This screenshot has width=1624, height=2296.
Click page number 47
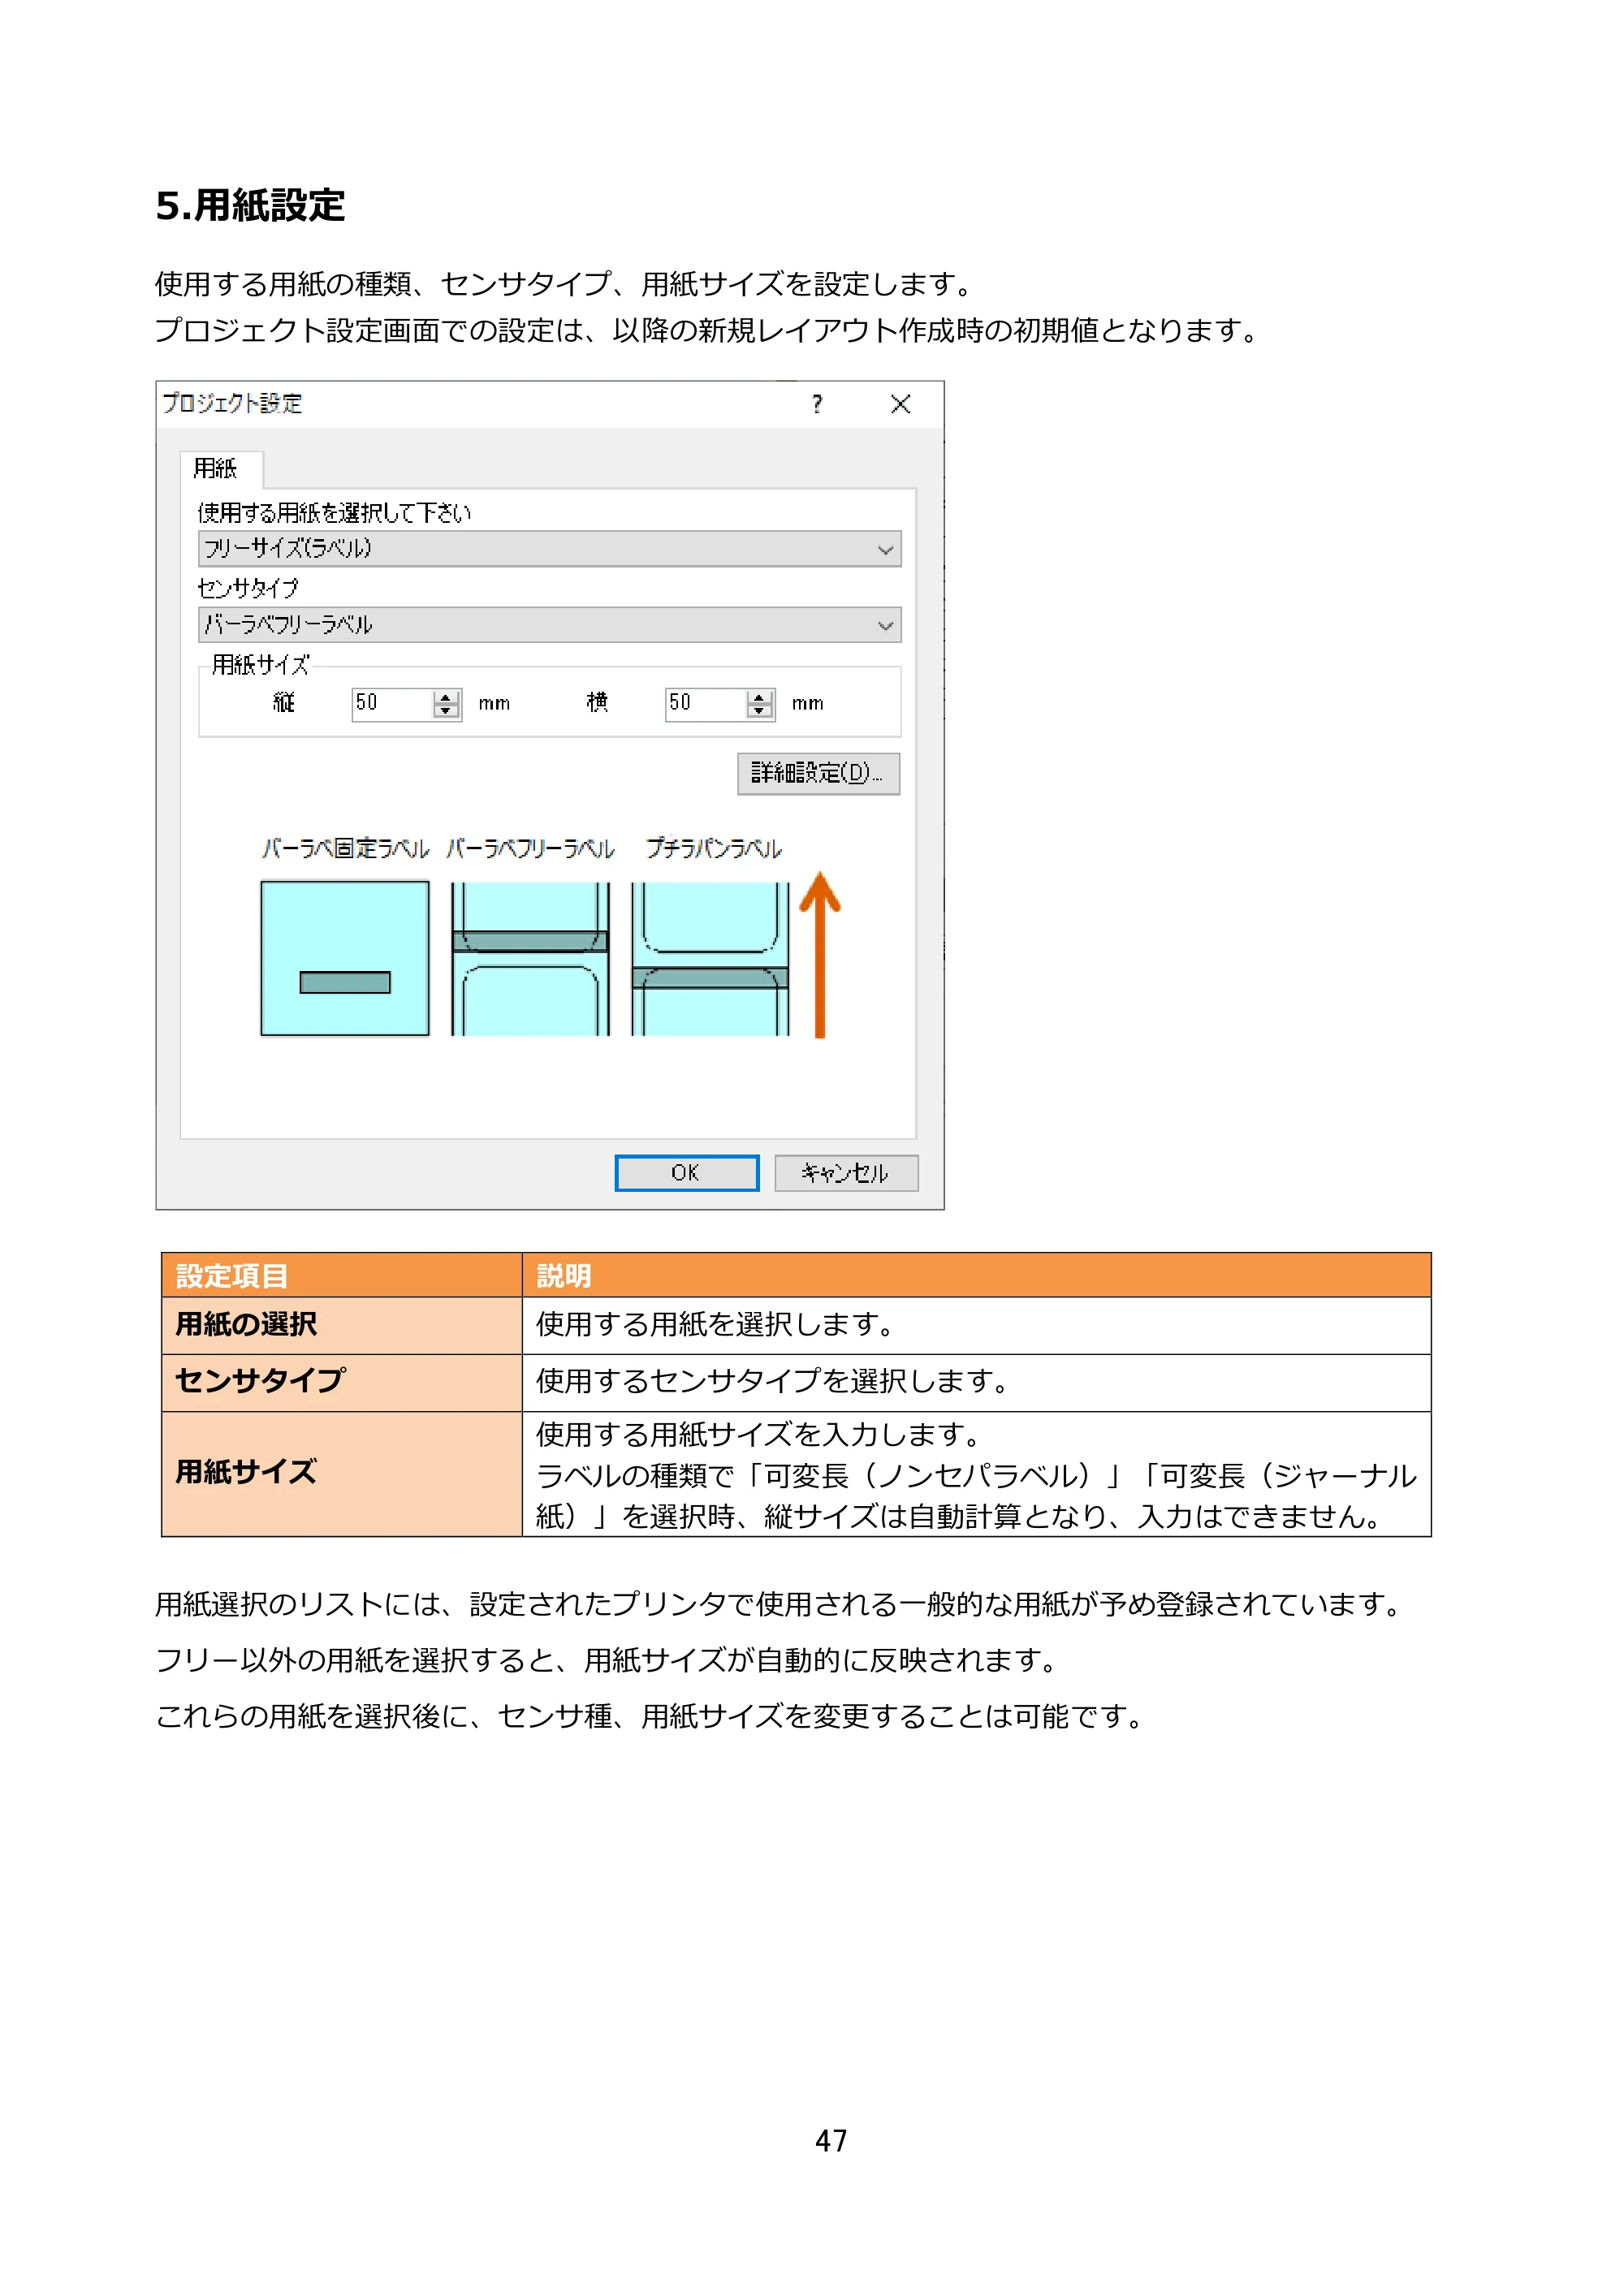tap(831, 2141)
